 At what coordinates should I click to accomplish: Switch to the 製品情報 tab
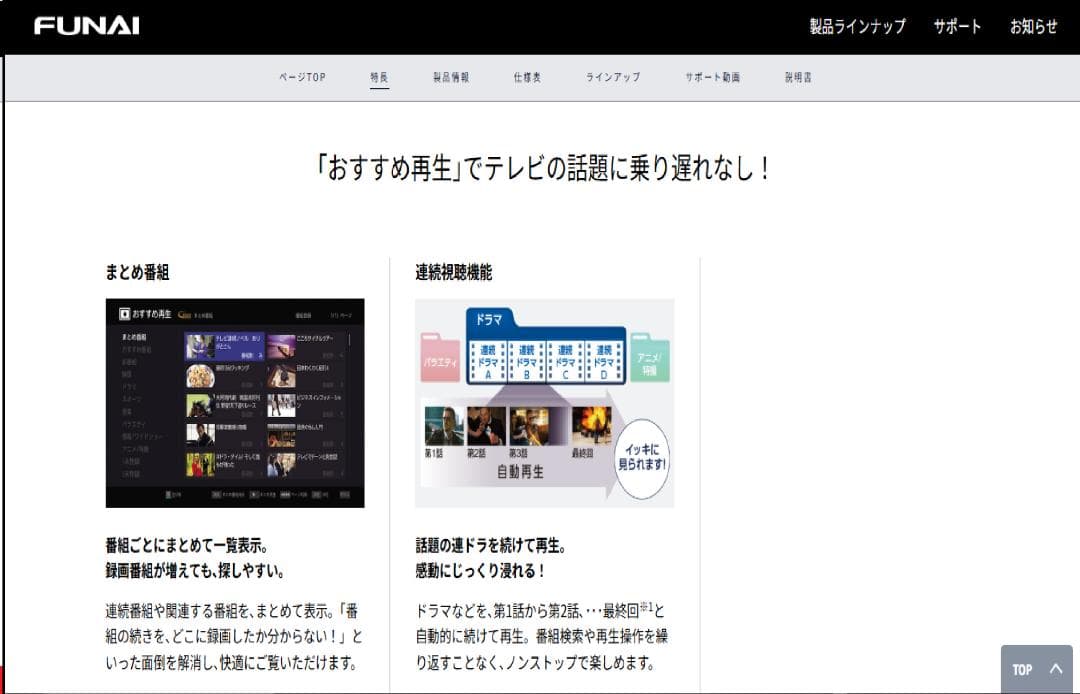pyautogui.click(x=453, y=76)
